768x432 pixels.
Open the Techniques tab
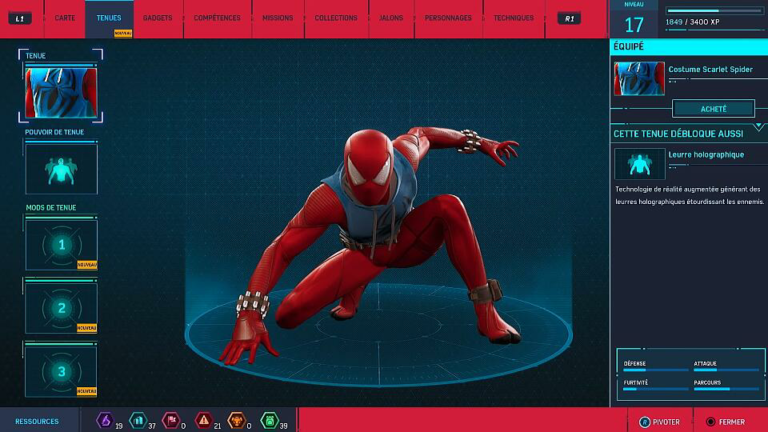pos(513,18)
